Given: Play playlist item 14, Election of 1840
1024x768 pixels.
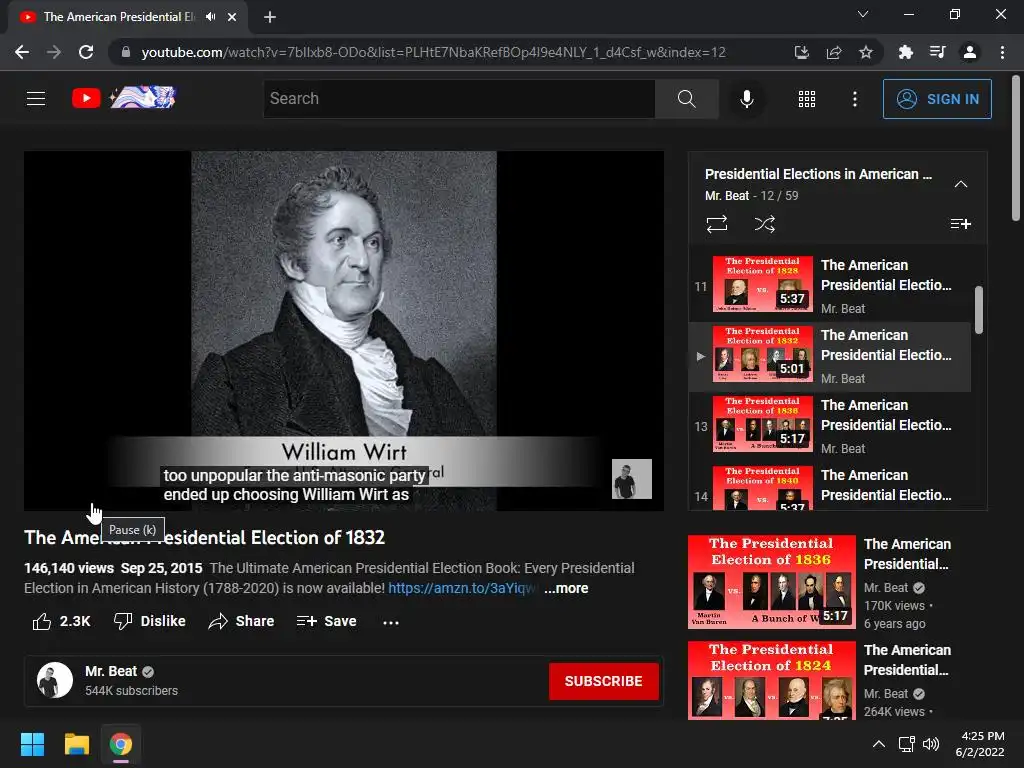Looking at the screenshot, I should tap(830, 487).
